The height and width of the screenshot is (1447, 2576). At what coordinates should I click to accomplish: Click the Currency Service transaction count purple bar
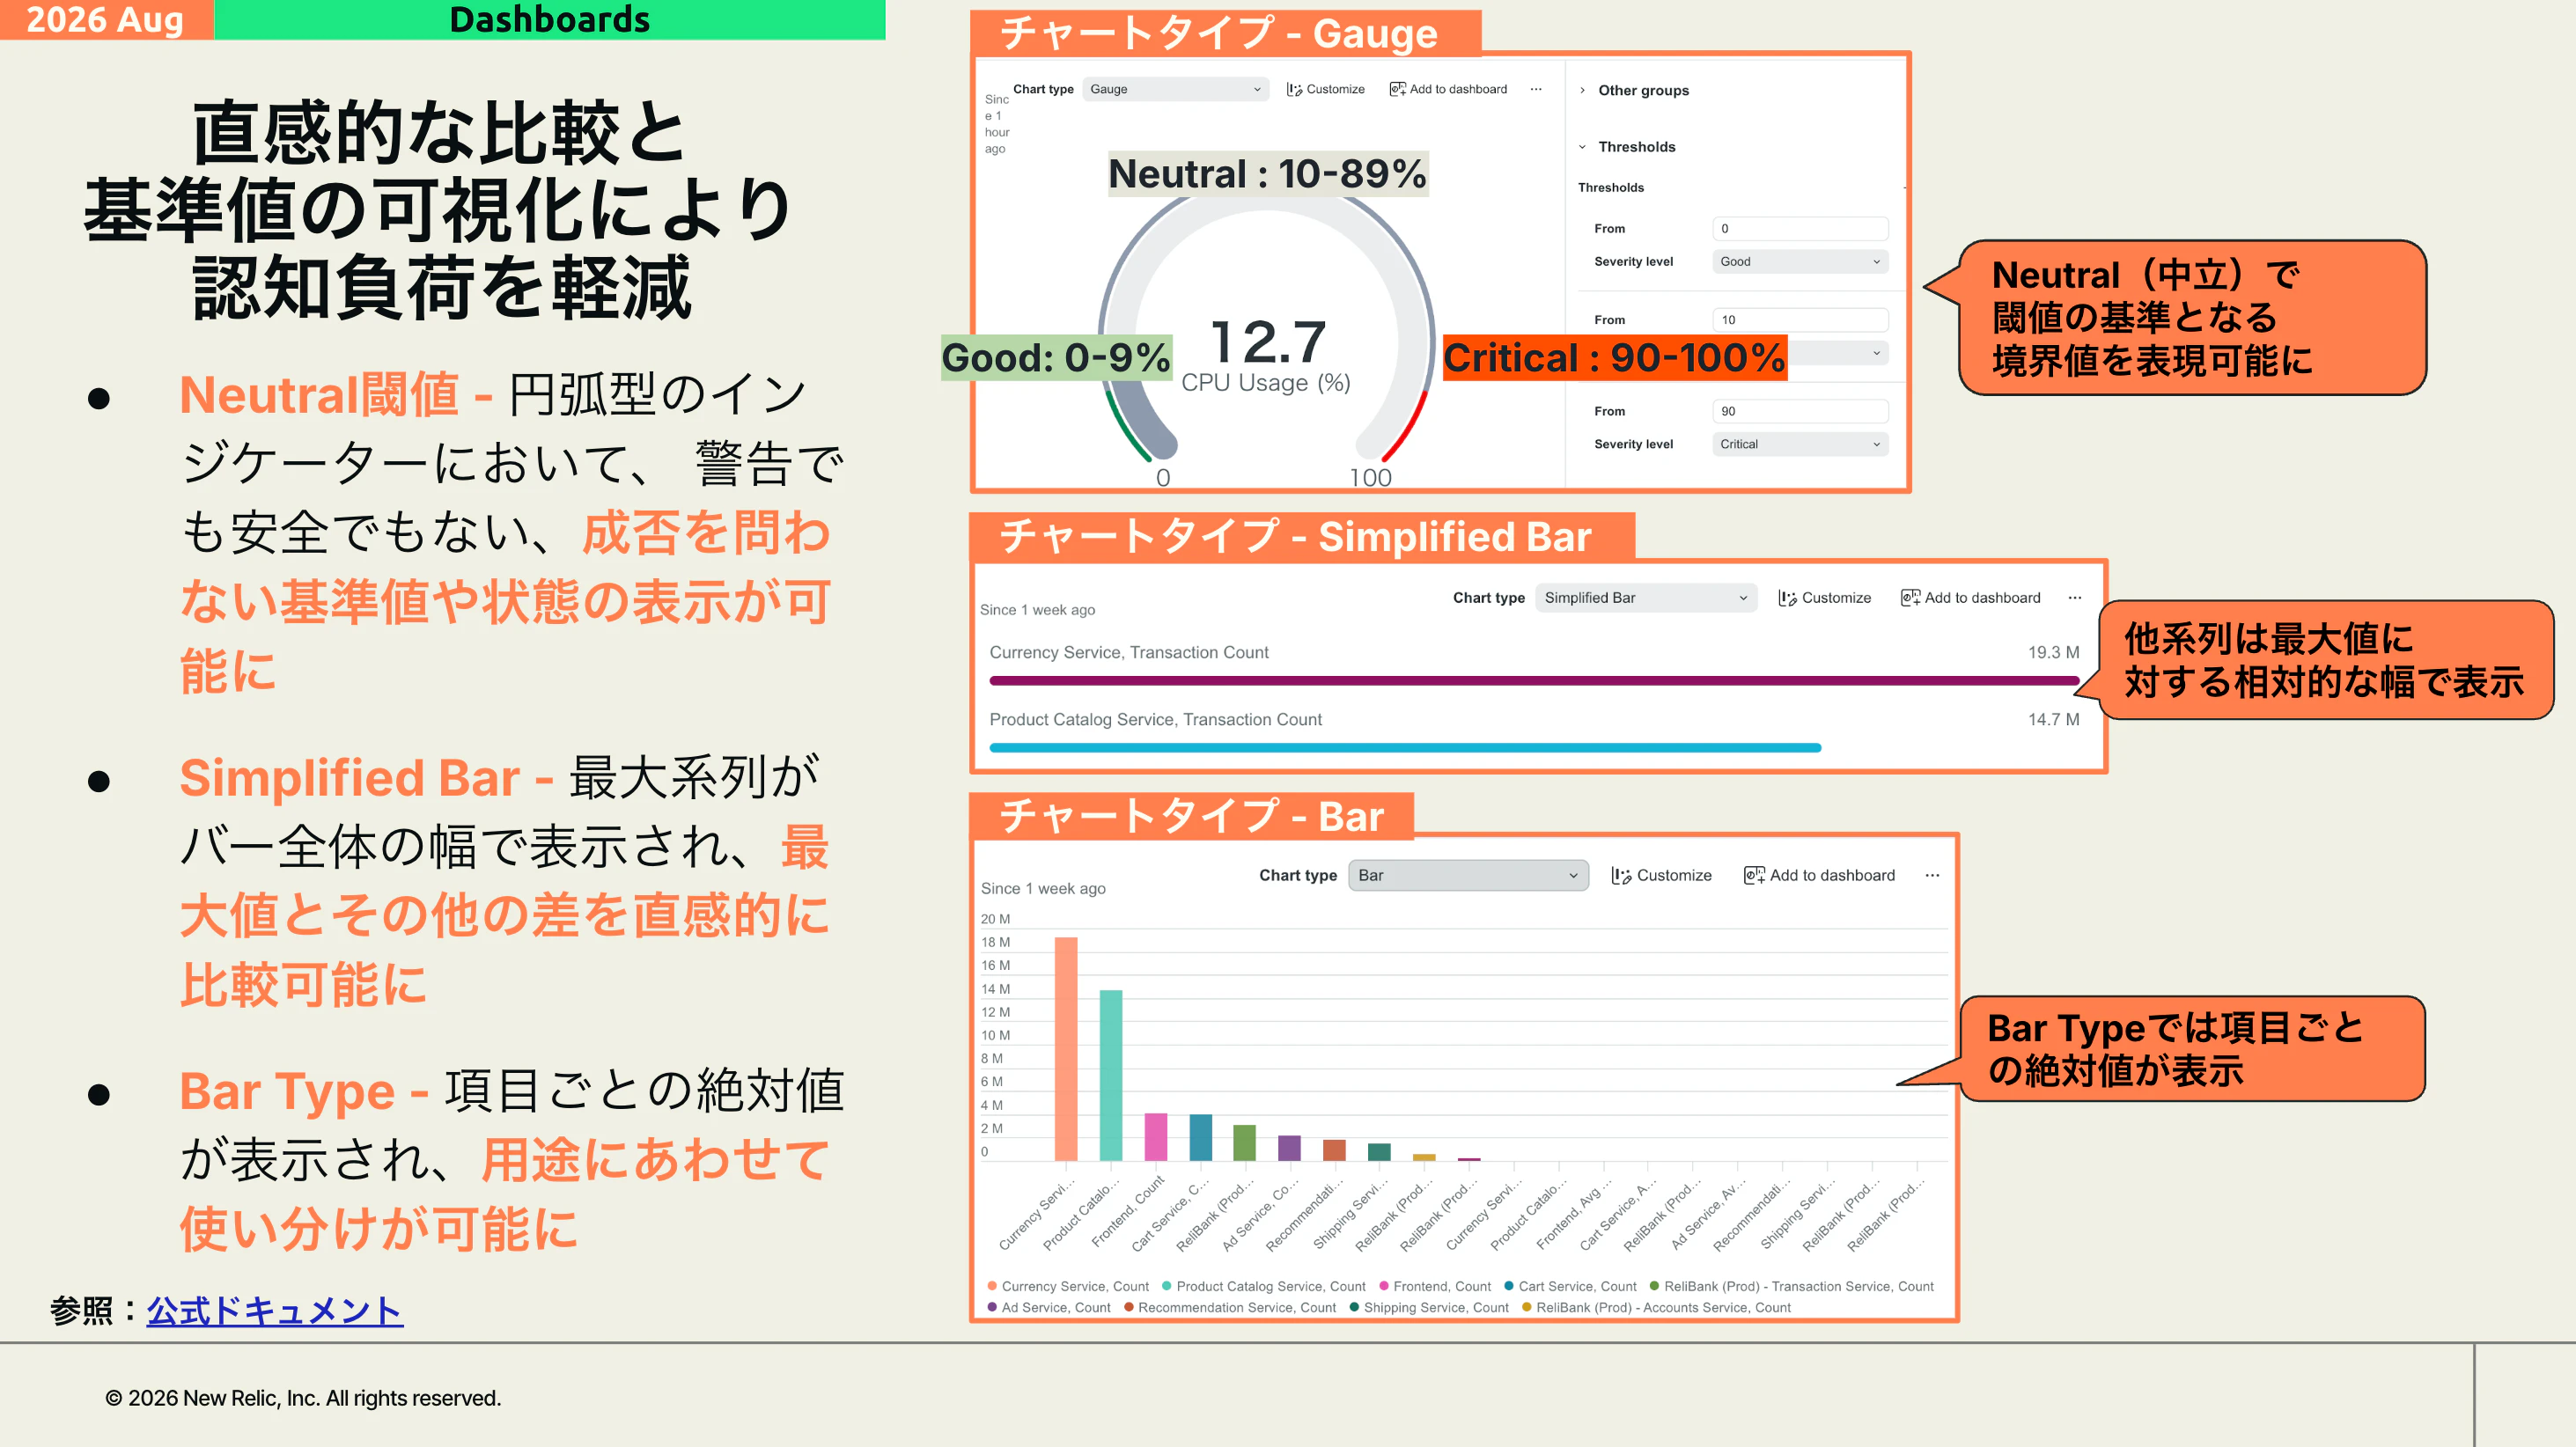click(1534, 680)
